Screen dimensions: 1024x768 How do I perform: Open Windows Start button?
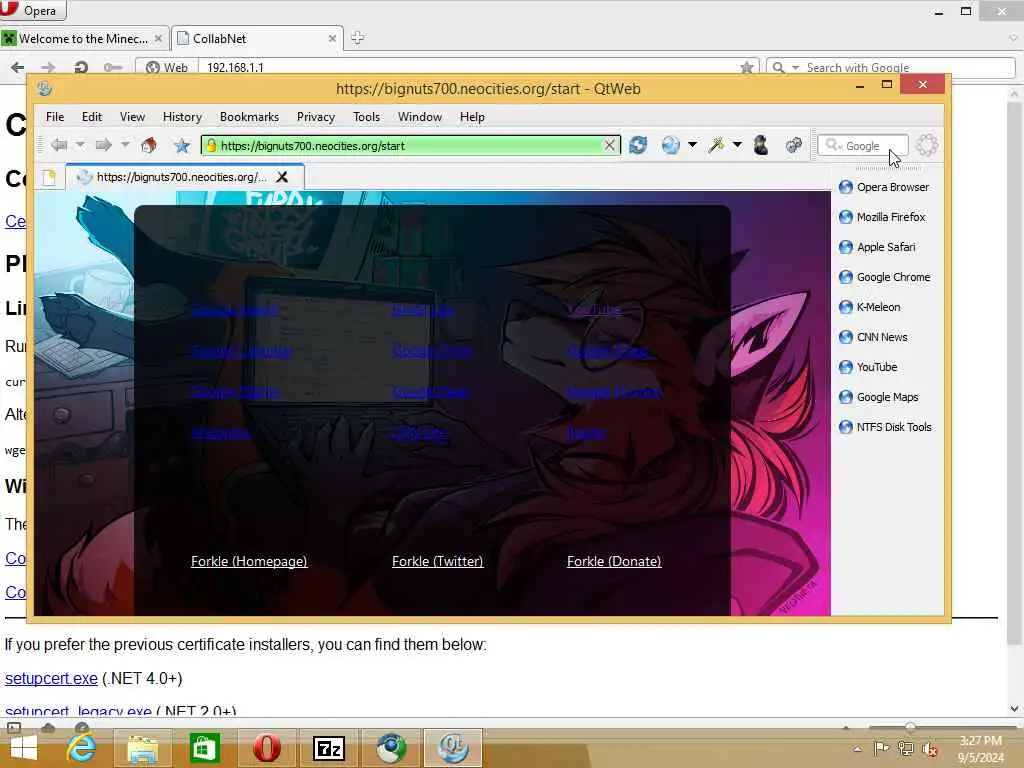pyautogui.click(x=24, y=748)
